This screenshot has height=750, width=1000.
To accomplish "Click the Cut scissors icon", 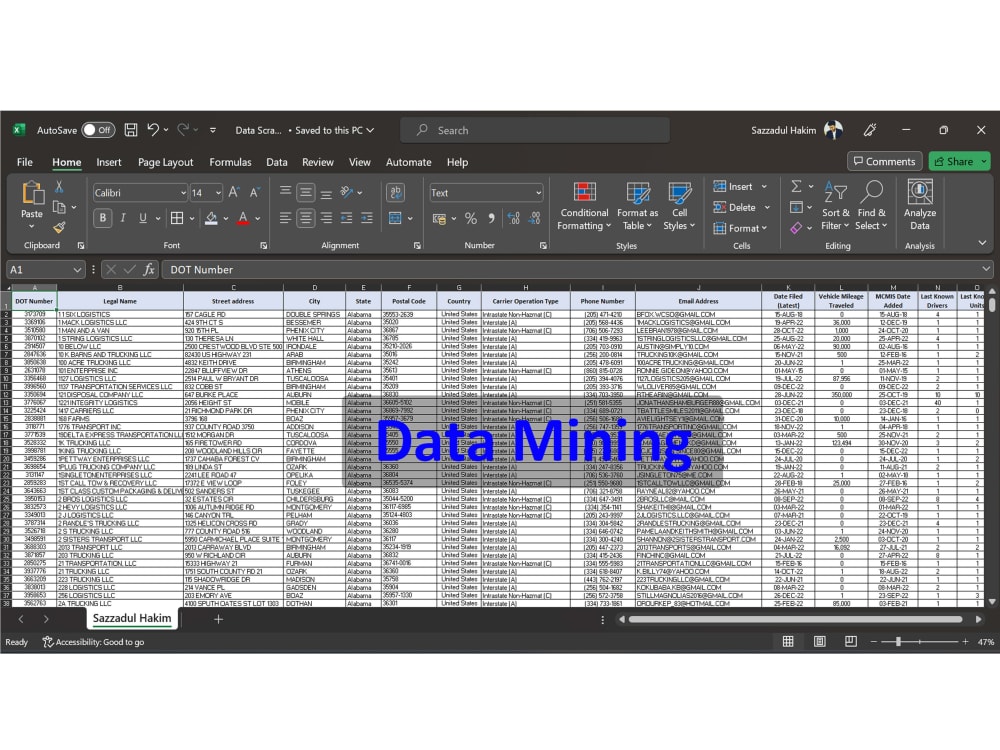I will pyautogui.click(x=59, y=186).
